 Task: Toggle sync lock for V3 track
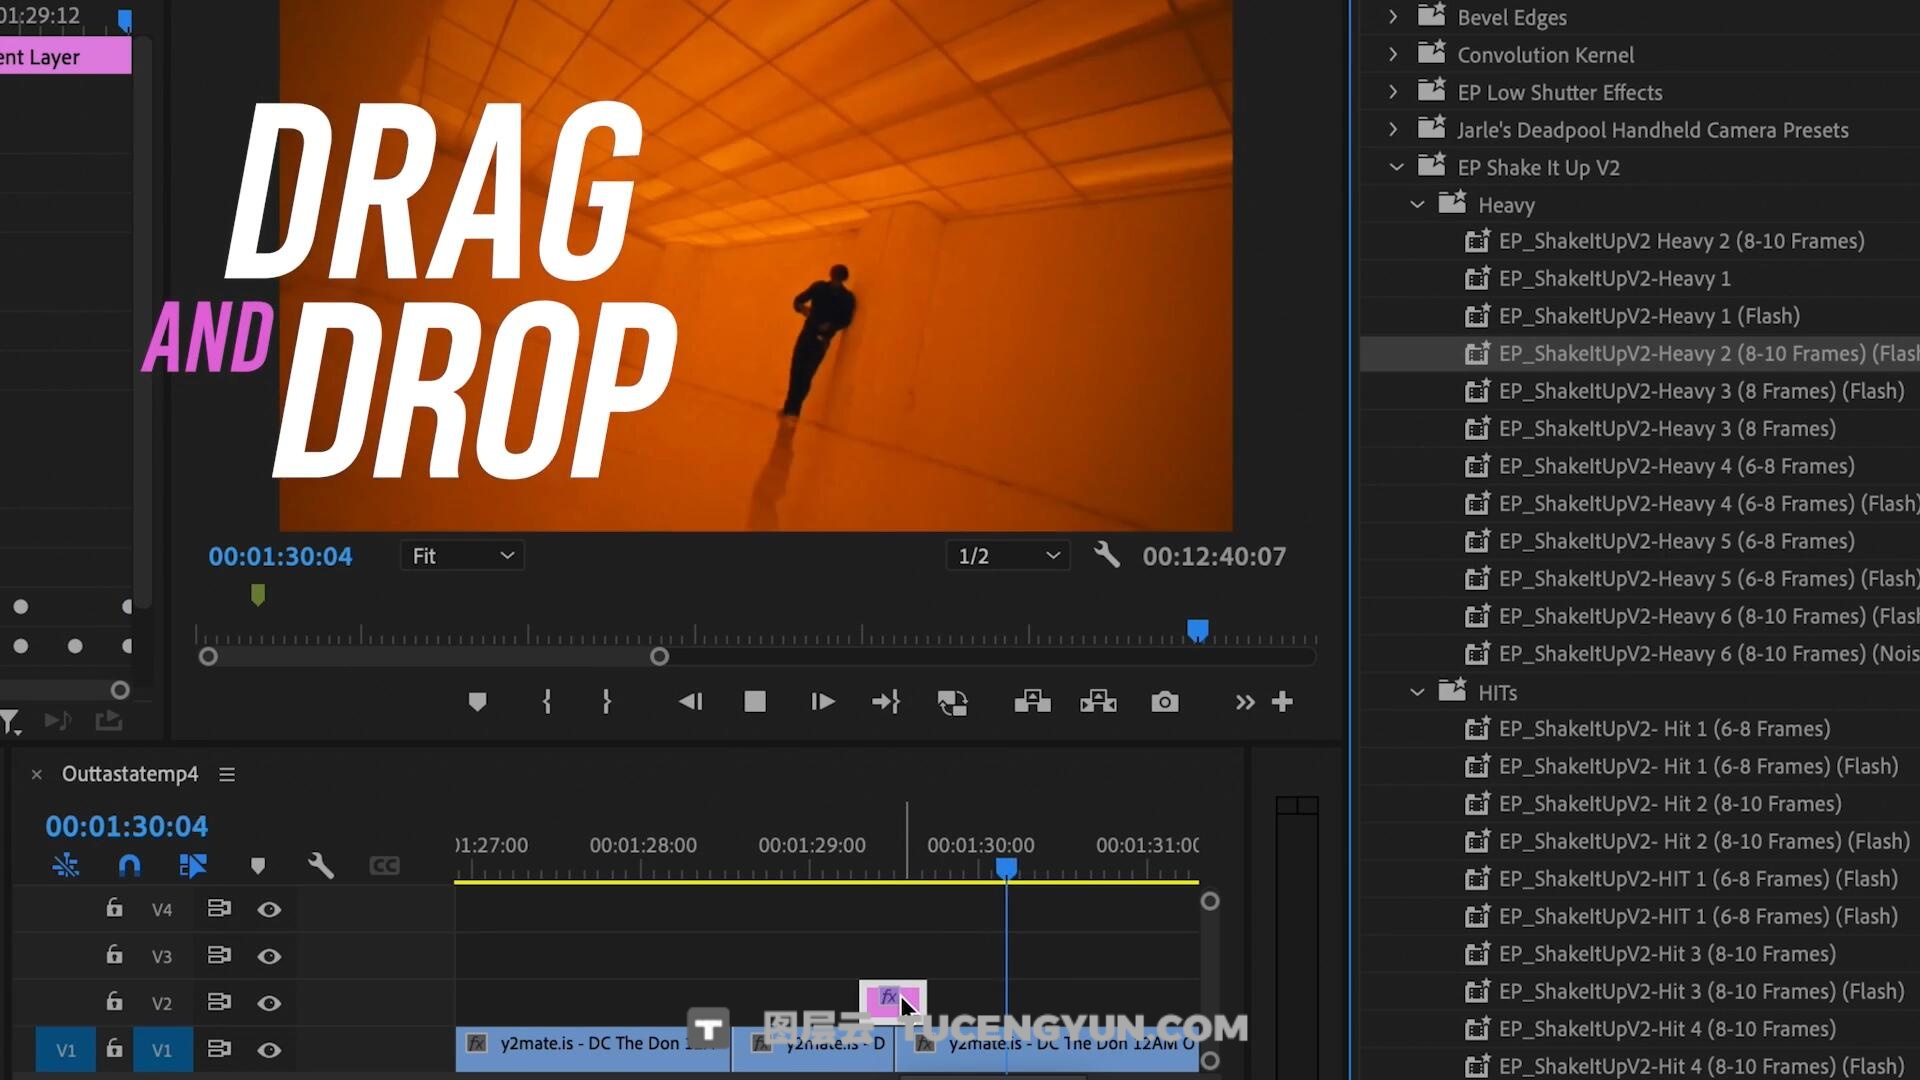218,955
